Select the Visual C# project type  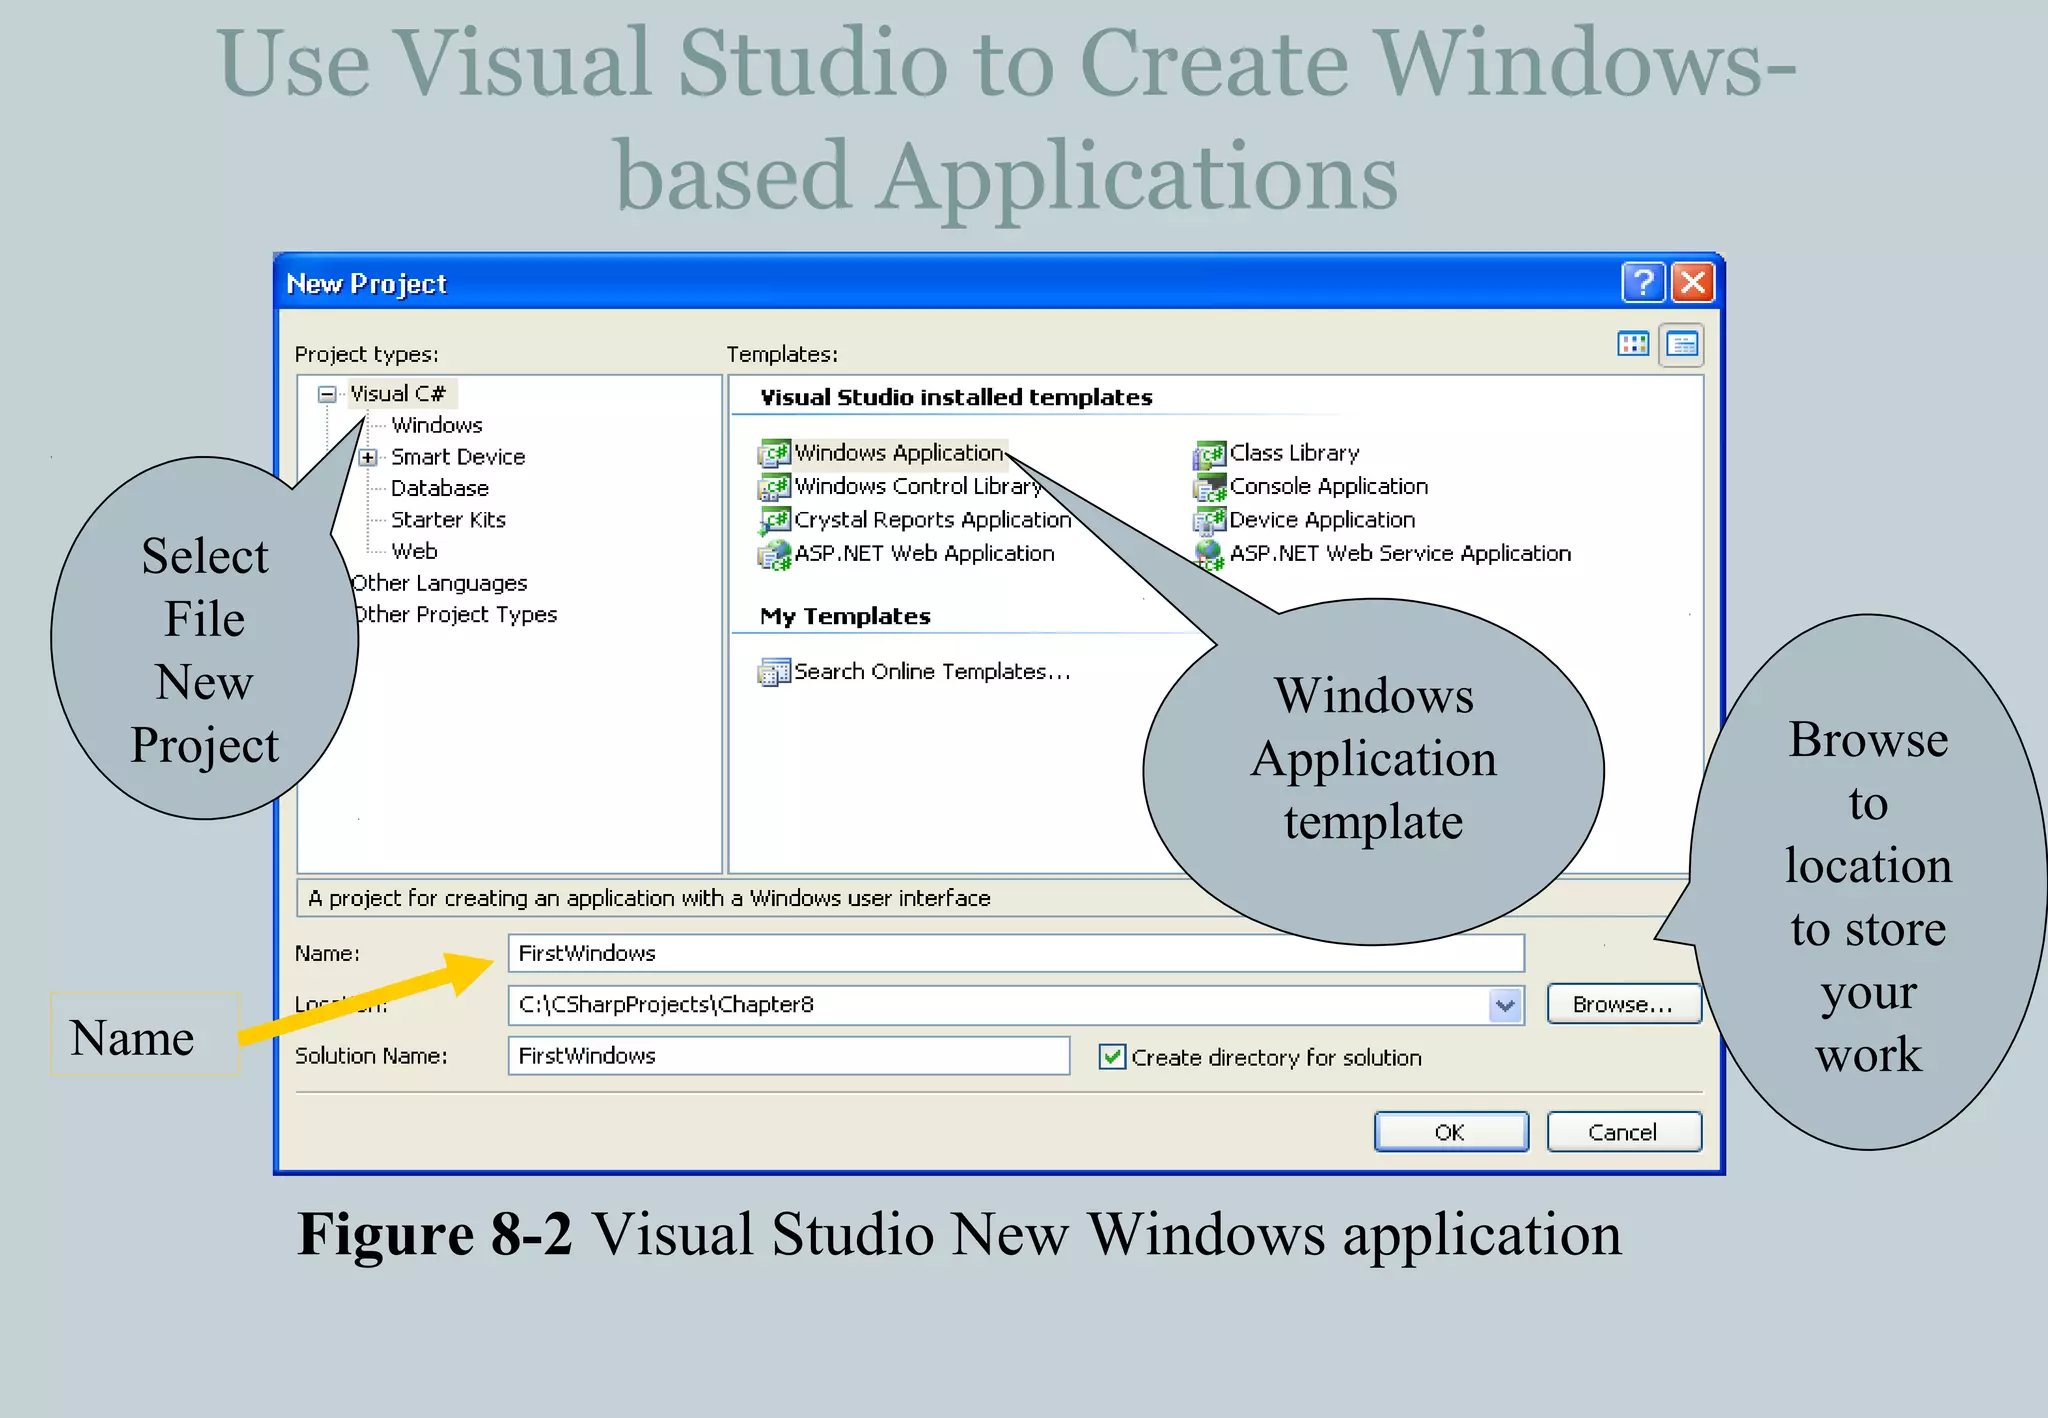[x=397, y=394]
